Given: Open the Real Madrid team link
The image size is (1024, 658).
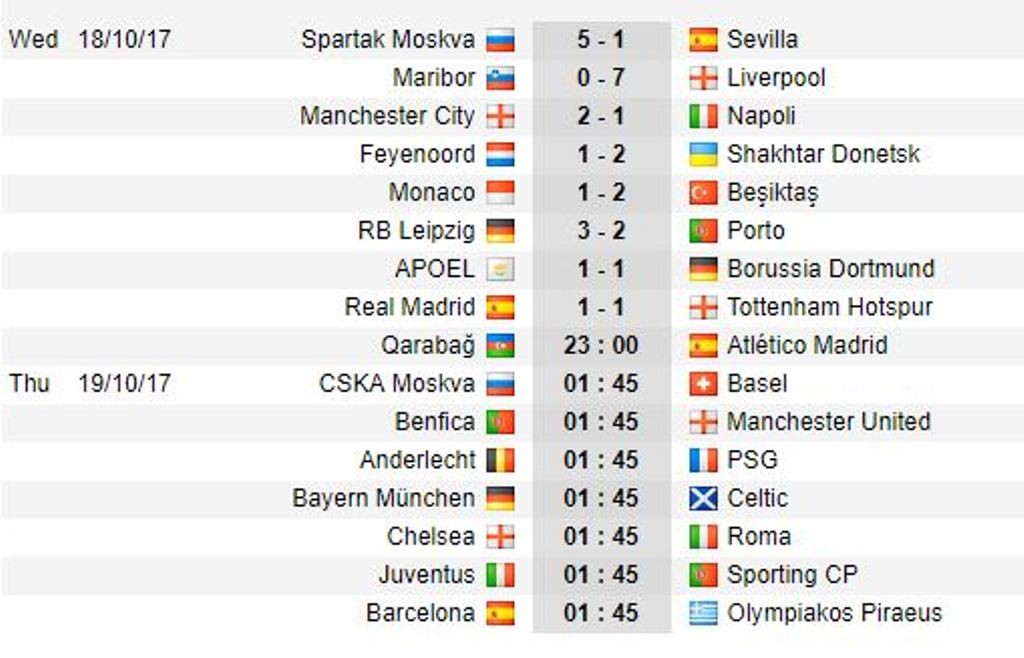Looking at the screenshot, I should [x=410, y=307].
